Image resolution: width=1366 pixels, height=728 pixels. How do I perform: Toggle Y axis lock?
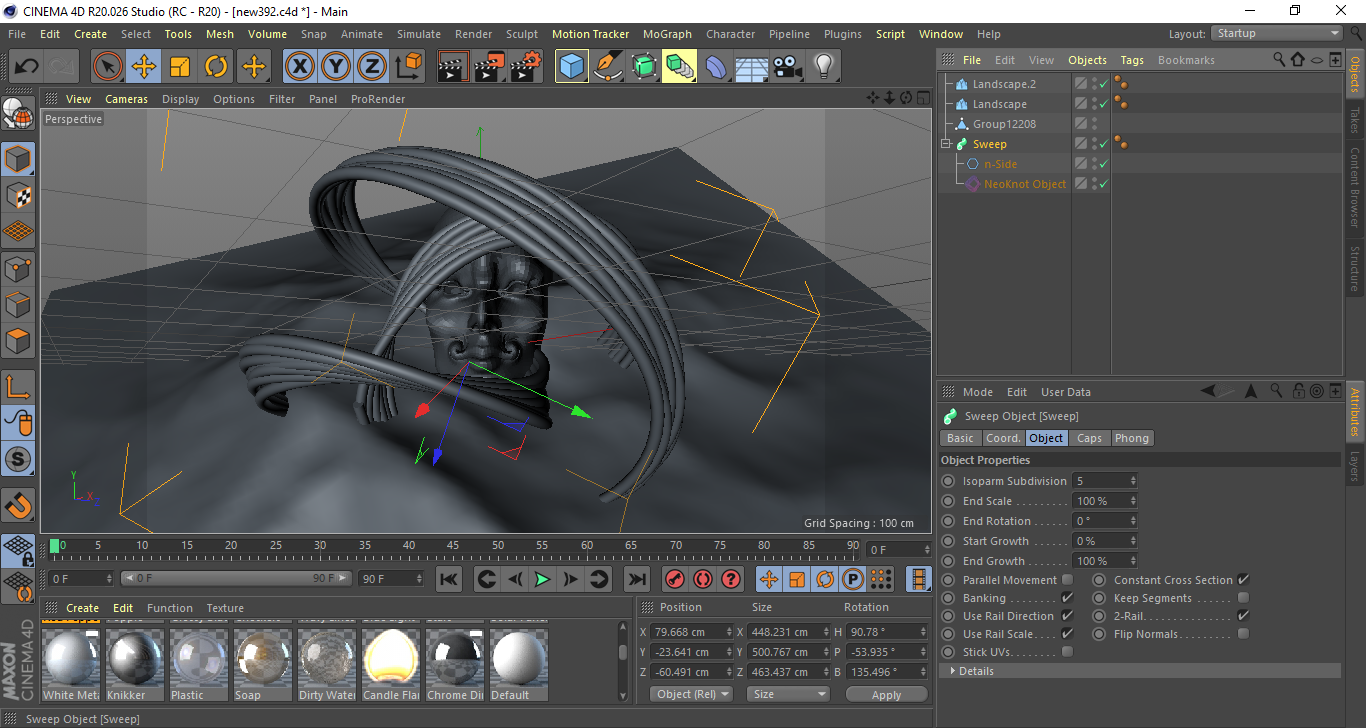point(336,67)
